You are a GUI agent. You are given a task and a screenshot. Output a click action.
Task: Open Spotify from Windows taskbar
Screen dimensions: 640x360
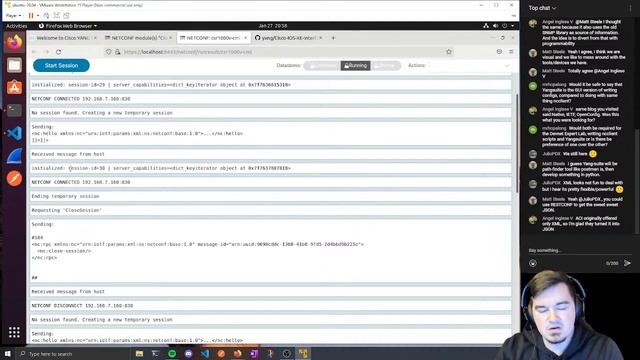click(x=172, y=353)
